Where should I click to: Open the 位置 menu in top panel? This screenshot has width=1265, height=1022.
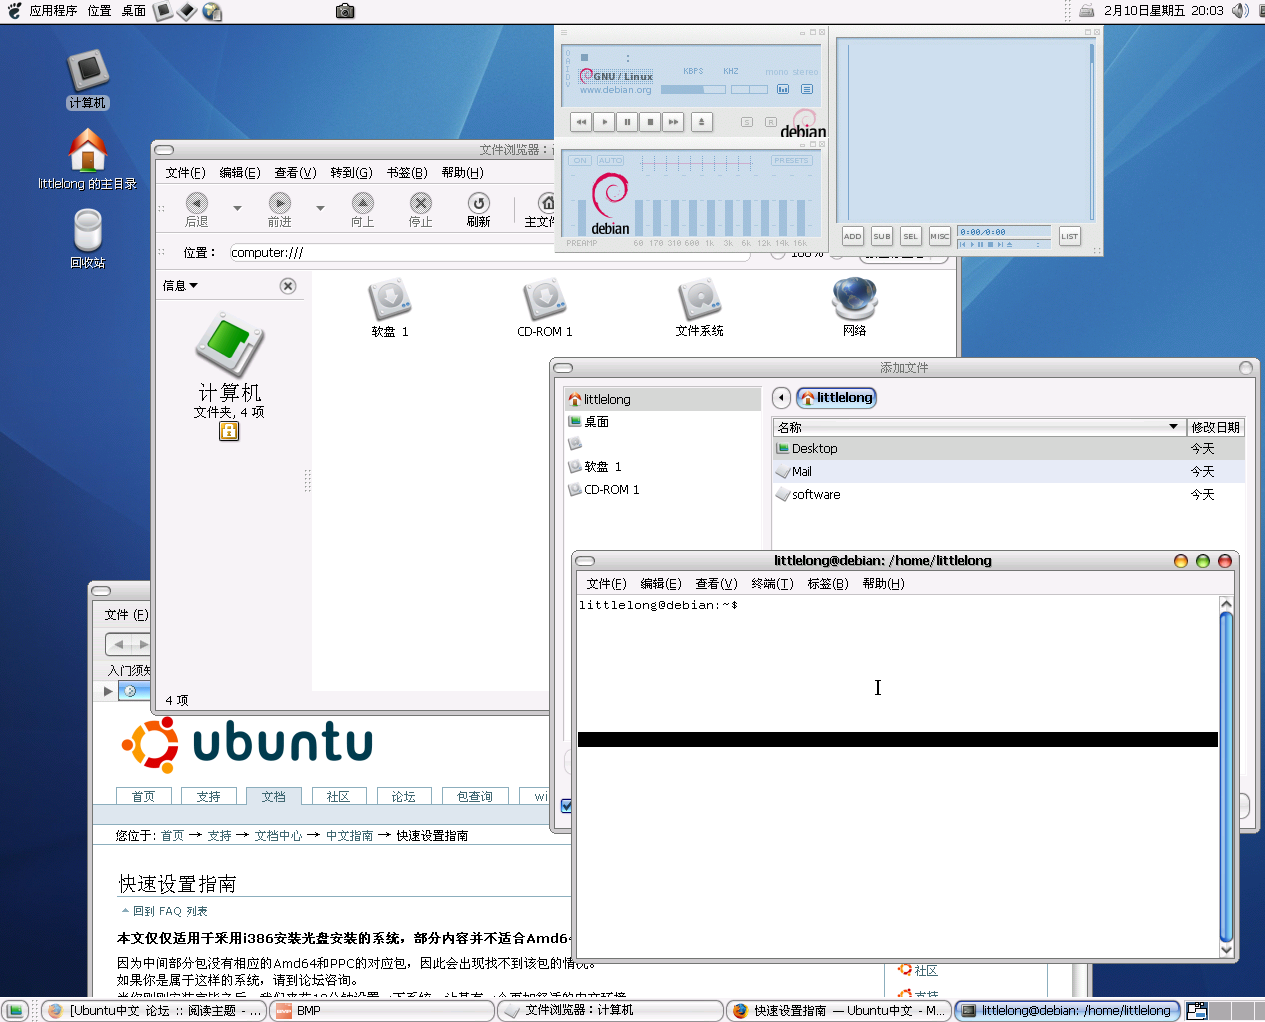99,11
